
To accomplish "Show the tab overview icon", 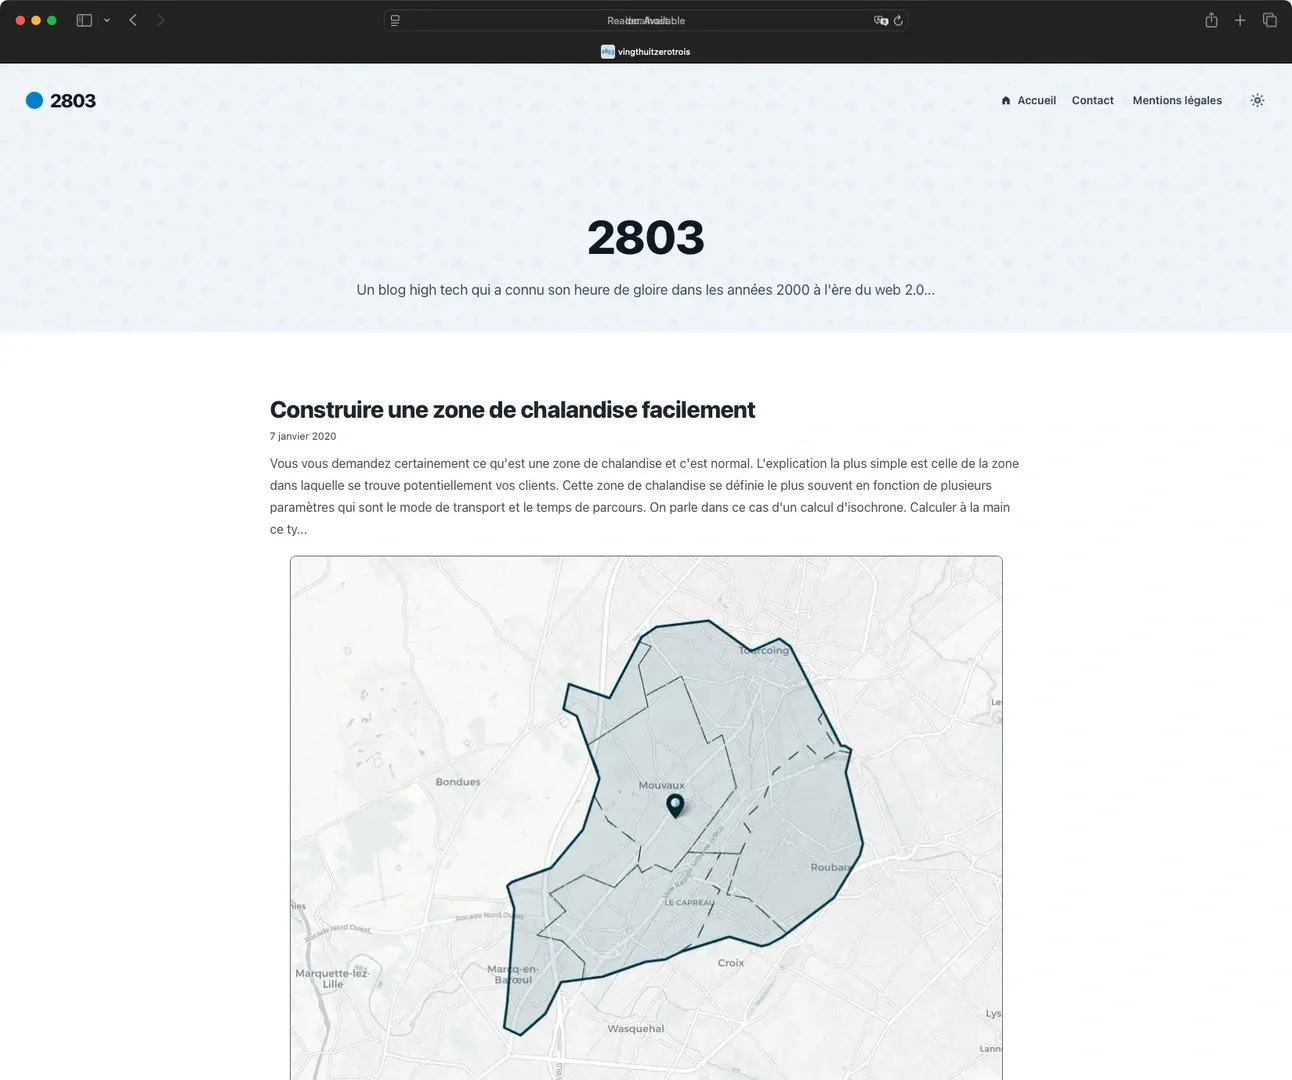I will [1270, 20].
